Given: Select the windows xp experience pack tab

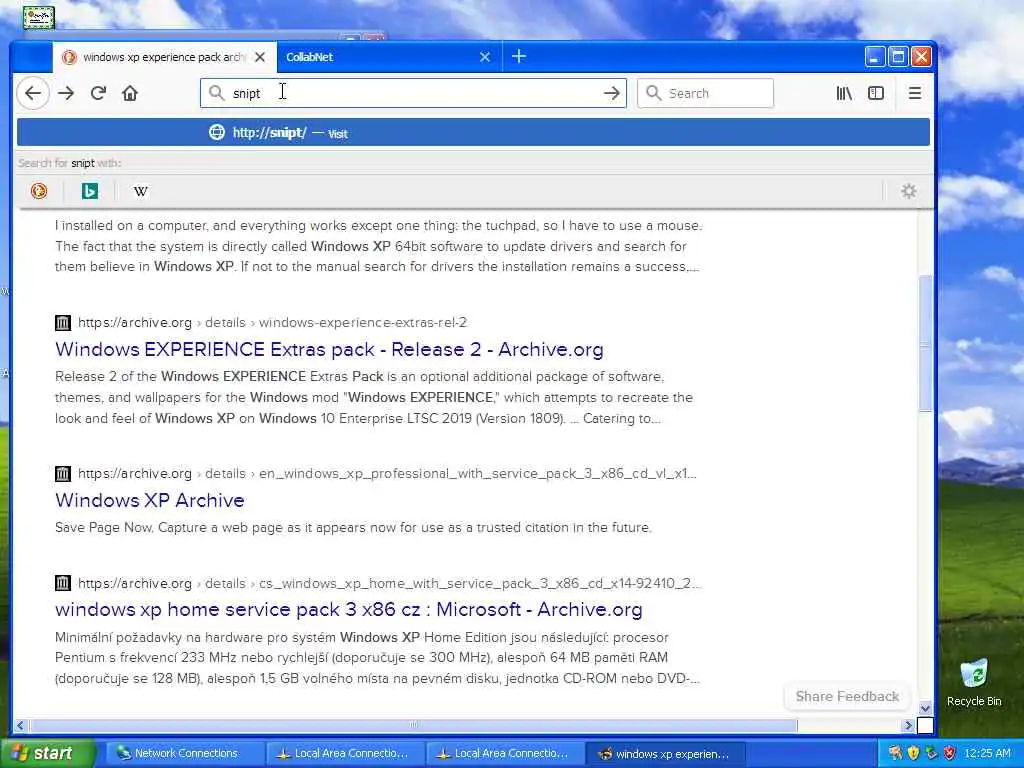Looking at the screenshot, I should coord(165,57).
